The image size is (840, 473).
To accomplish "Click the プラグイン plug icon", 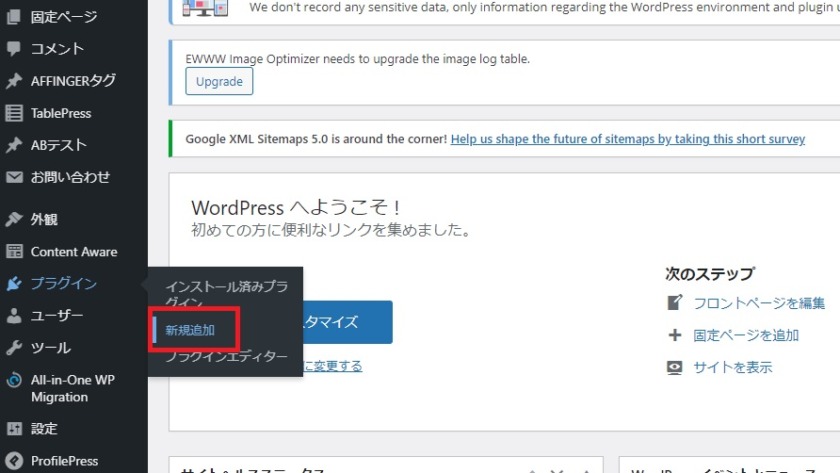I will pyautogui.click(x=14, y=283).
